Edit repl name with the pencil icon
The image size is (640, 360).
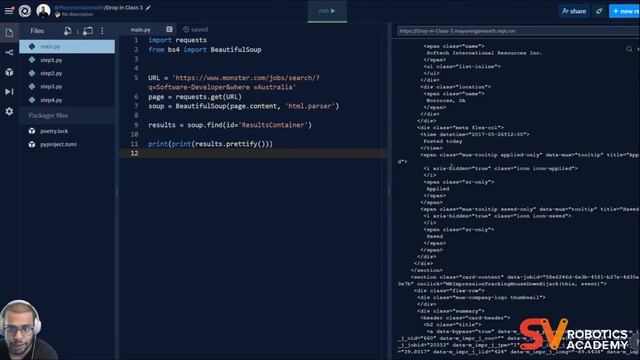point(148,7)
